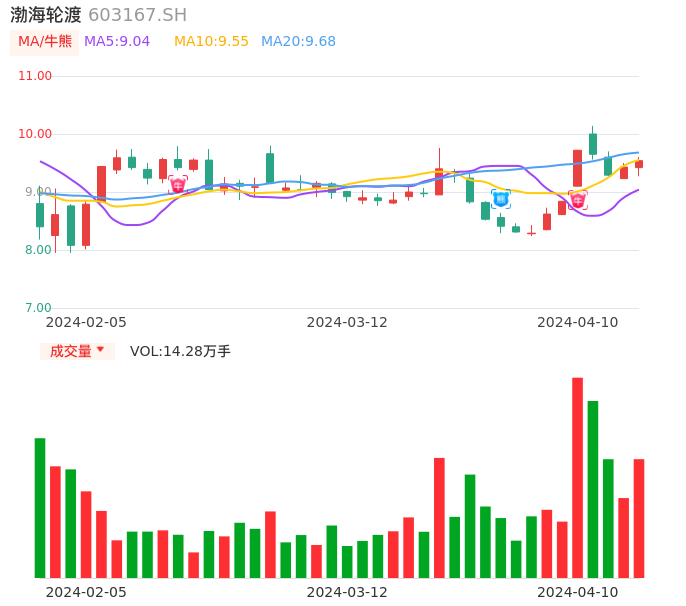This screenshot has width=686, height=606.
Task: Click the stock code 603167.SH
Action: click(137, 15)
